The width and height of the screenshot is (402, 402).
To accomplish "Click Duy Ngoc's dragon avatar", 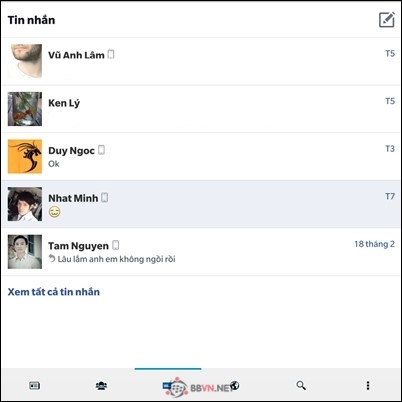I will 25,156.
